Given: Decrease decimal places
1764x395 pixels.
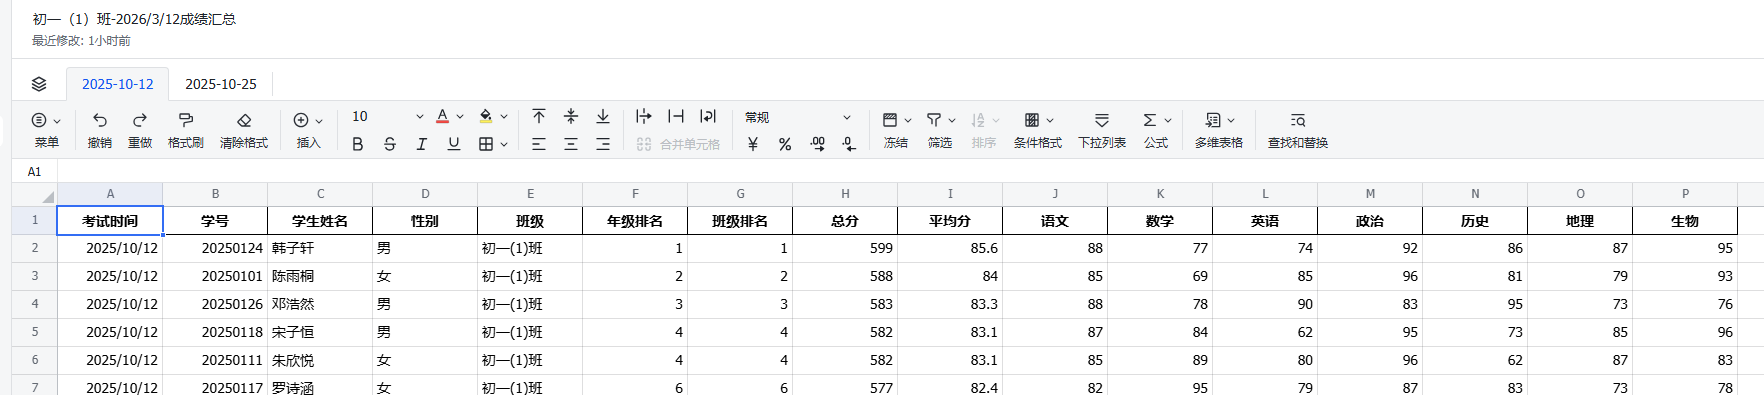Looking at the screenshot, I should 849,144.
